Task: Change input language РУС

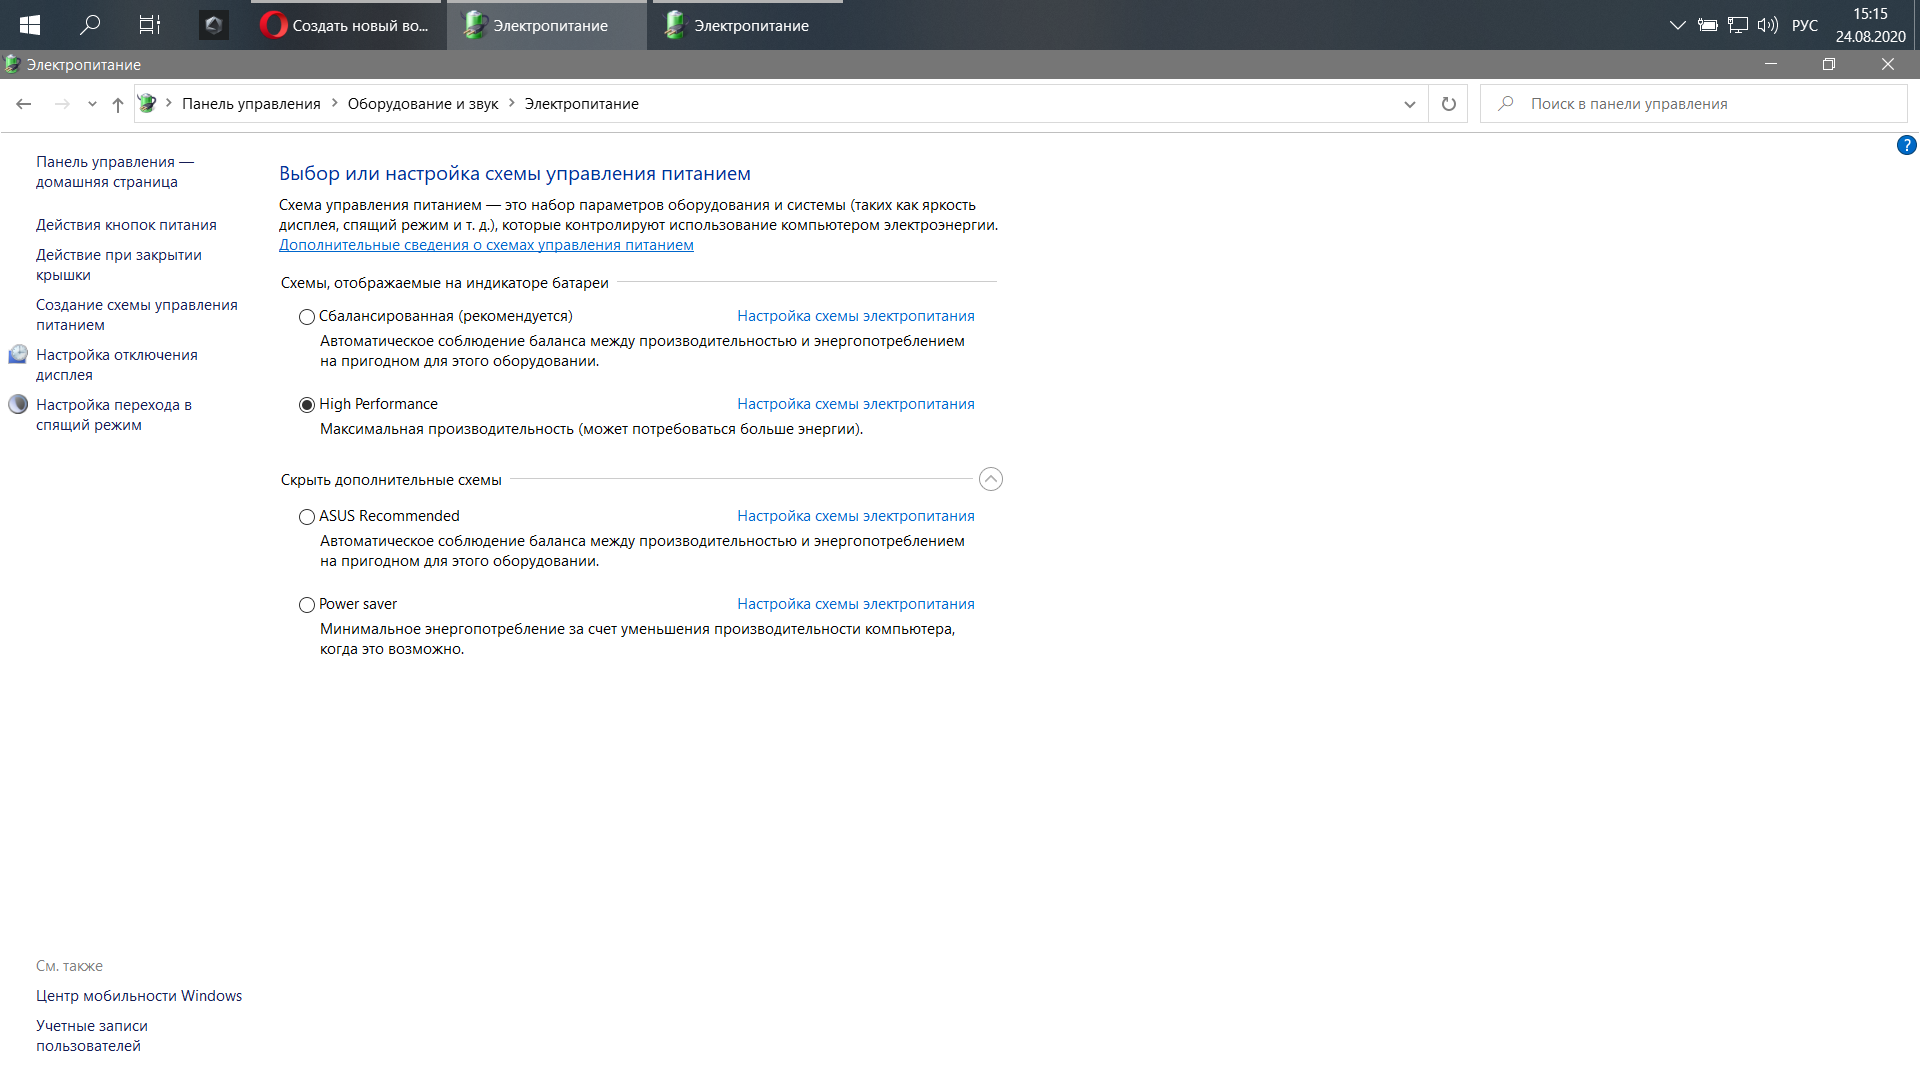Action: [1805, 25]
